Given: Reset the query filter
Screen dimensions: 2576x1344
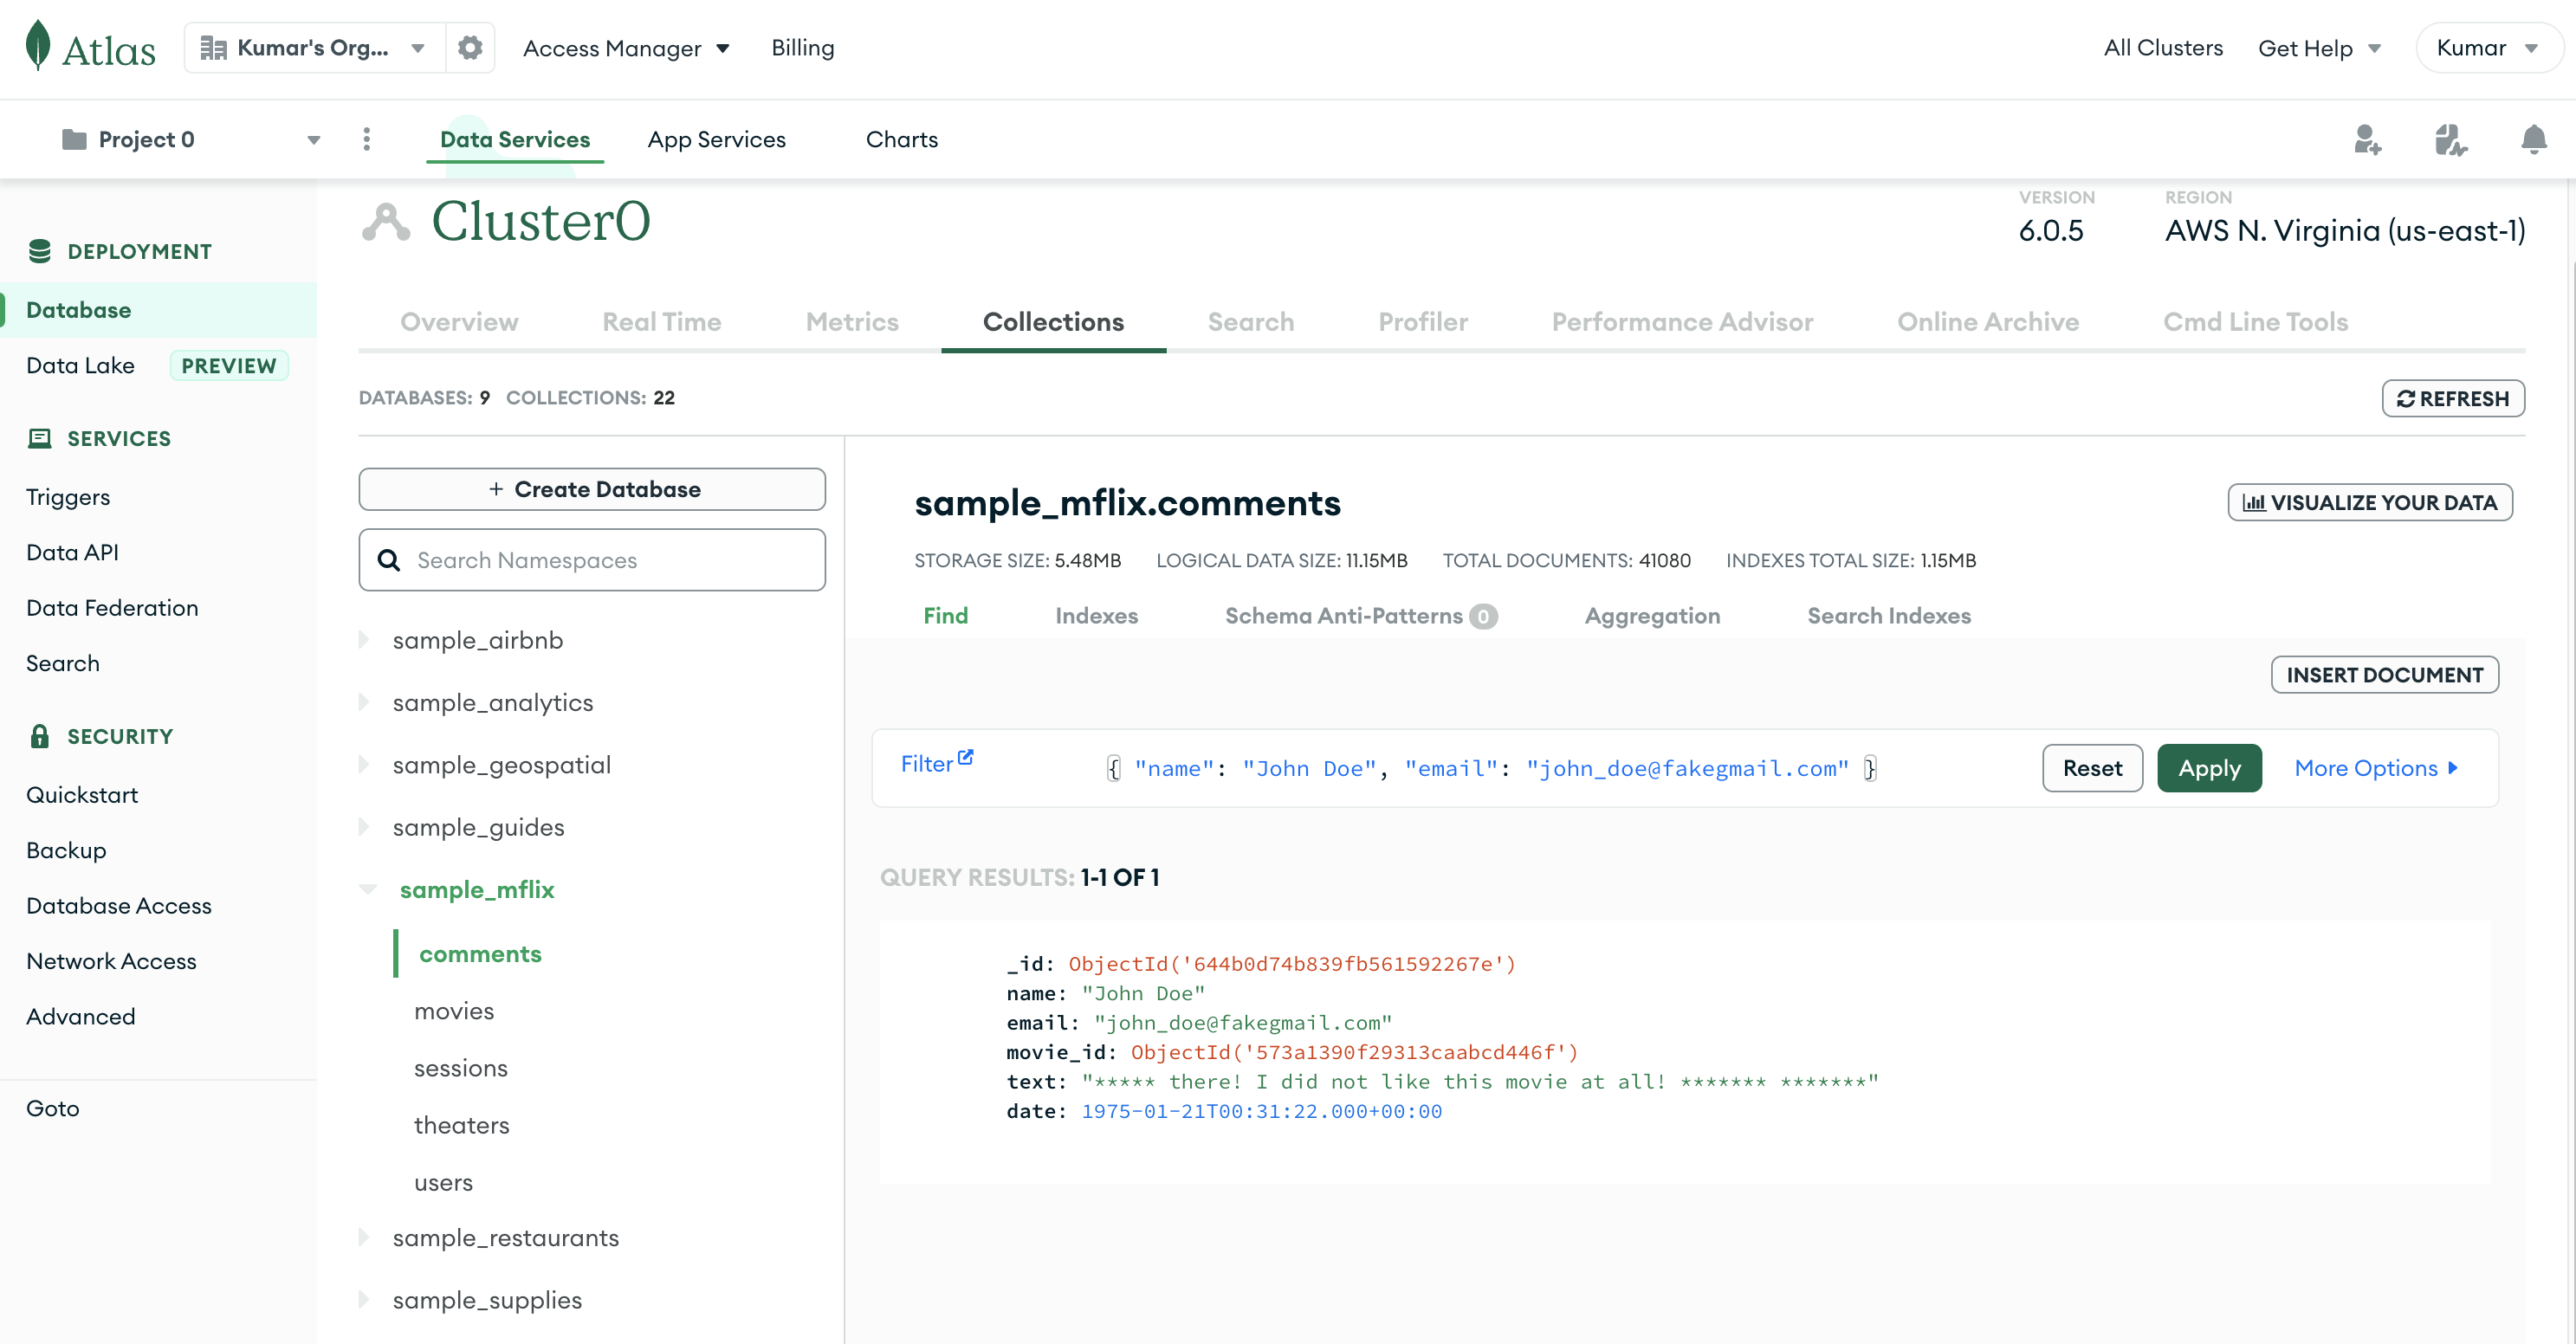Looking at the screenshot, I should point(2092,768).
